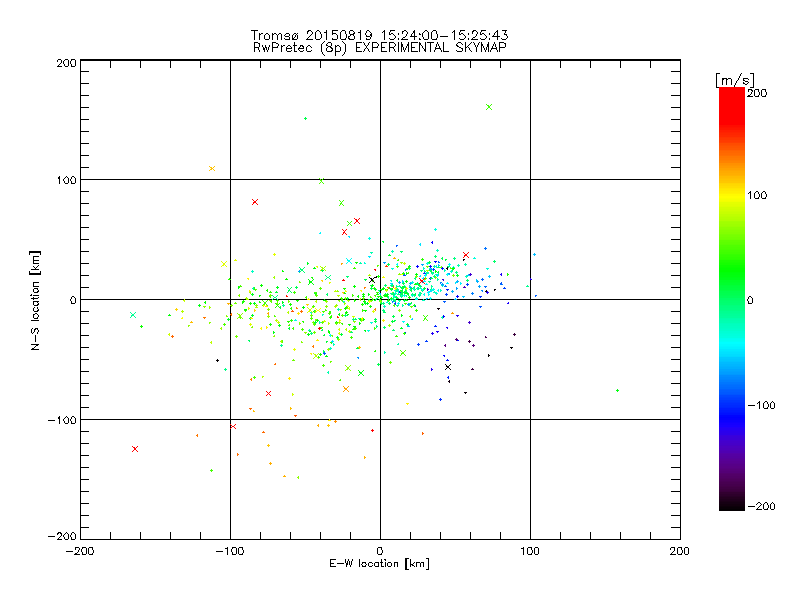Image resolution: width=800 pixels, height=600 pixels.
Task: Select the black X marker in lower right quadrant
Action: pos(448,367)
